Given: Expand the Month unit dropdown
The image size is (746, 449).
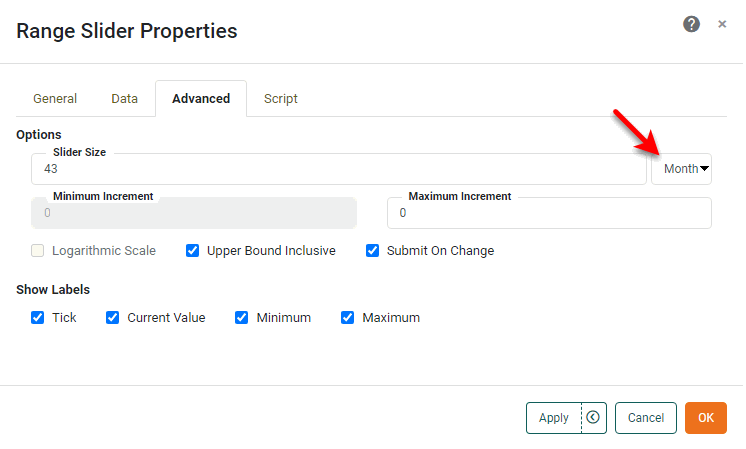Looking at the screenshot, I should click(x=682, y=169).
